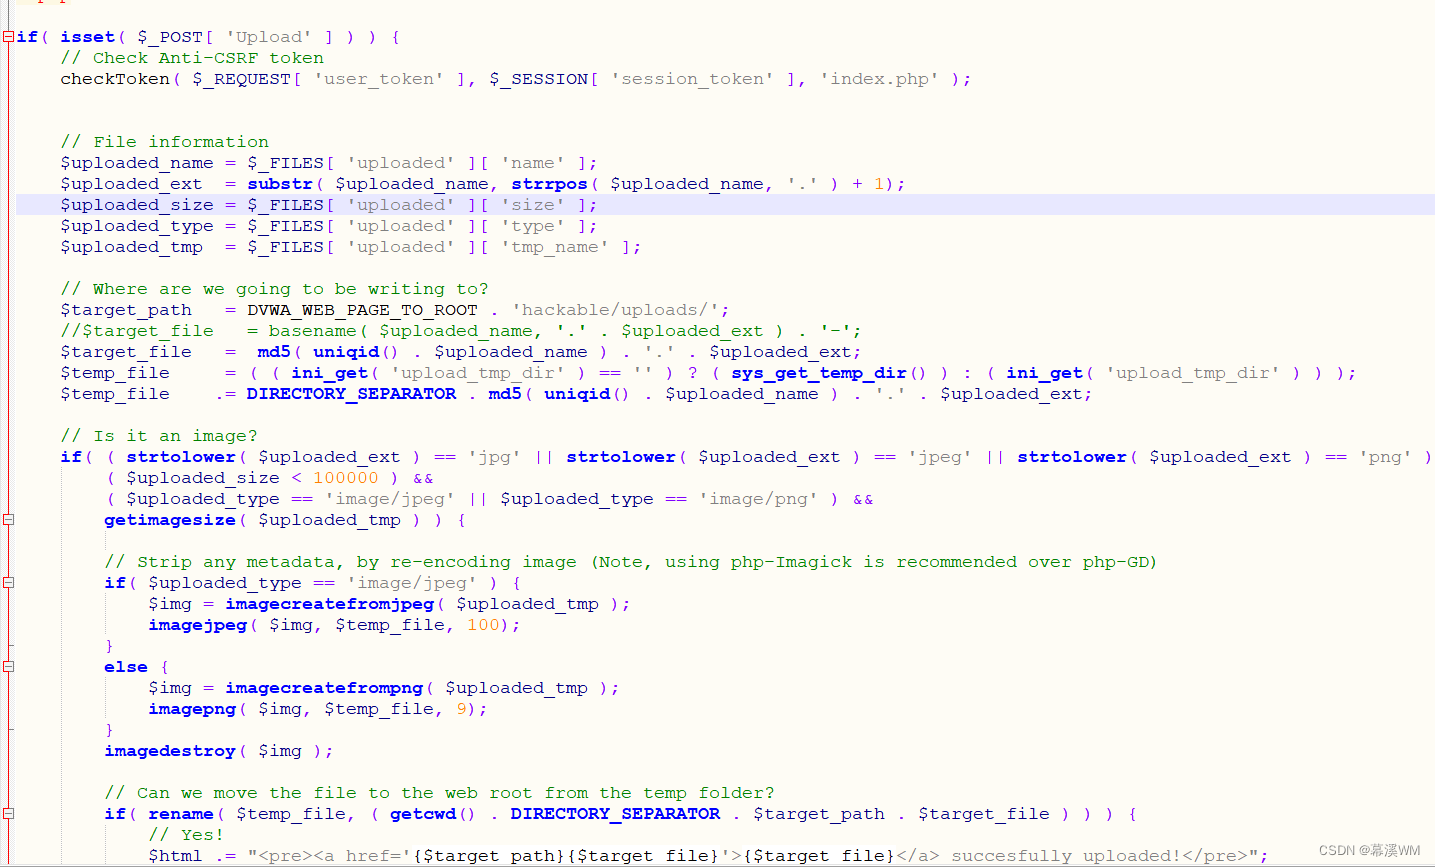
Task: Click the 'user_token' string
Action: [x=379, y=79]
